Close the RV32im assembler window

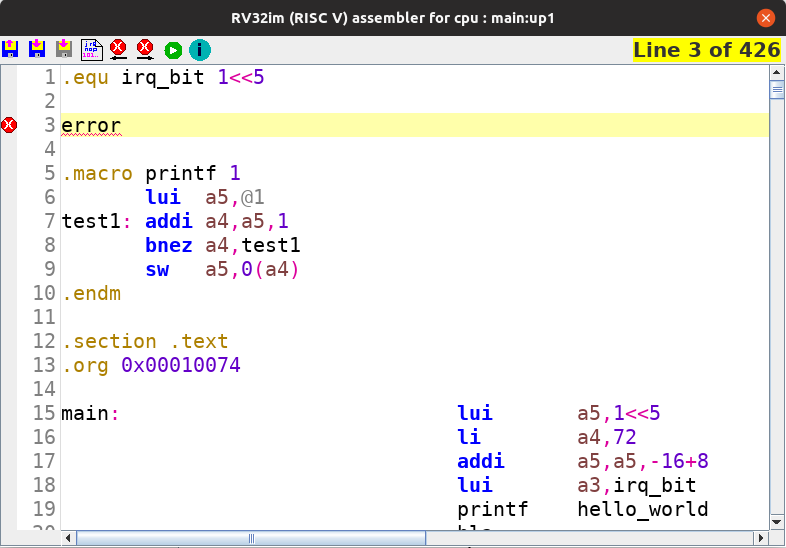(765, 18)
